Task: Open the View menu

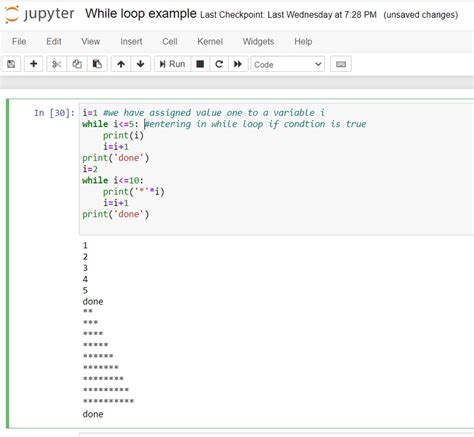Action: coord(91,41)
